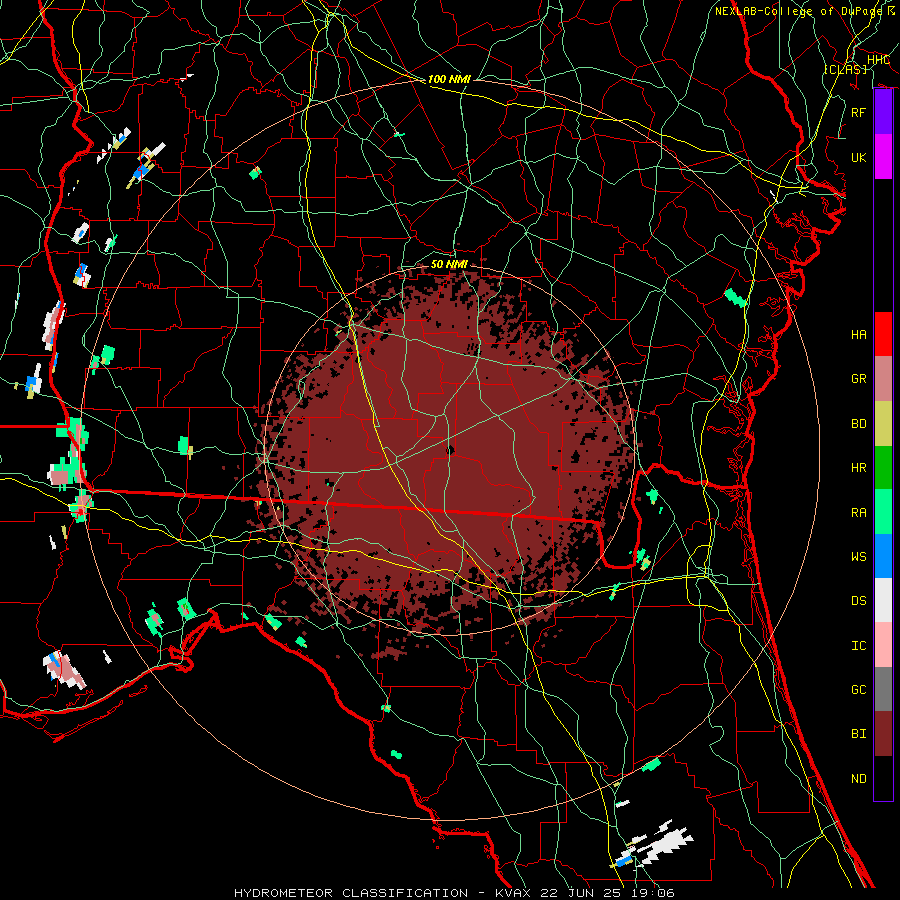Image resolution: width=900 pixels, height=900 pixels.
Task: Click the WS blue legend swatch
Action: click(883, 556)
